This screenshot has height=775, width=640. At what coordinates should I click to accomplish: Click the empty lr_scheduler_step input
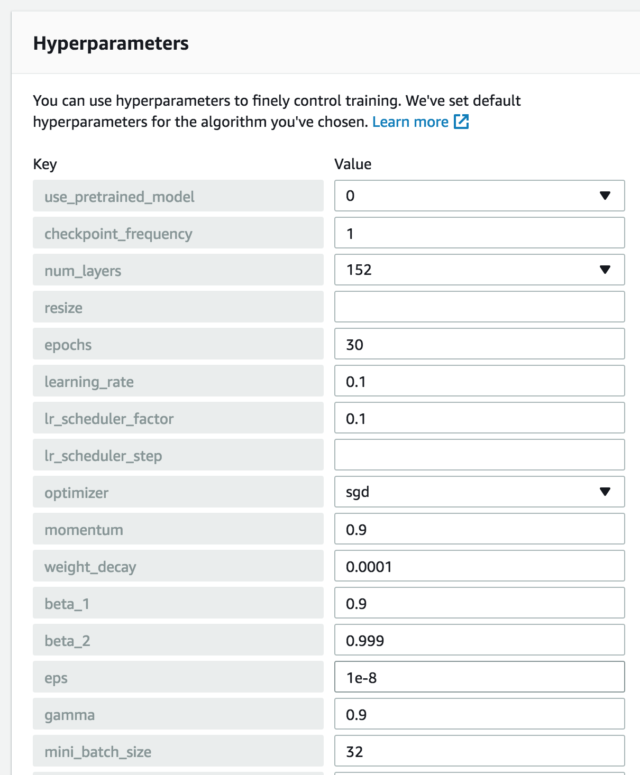479,455
